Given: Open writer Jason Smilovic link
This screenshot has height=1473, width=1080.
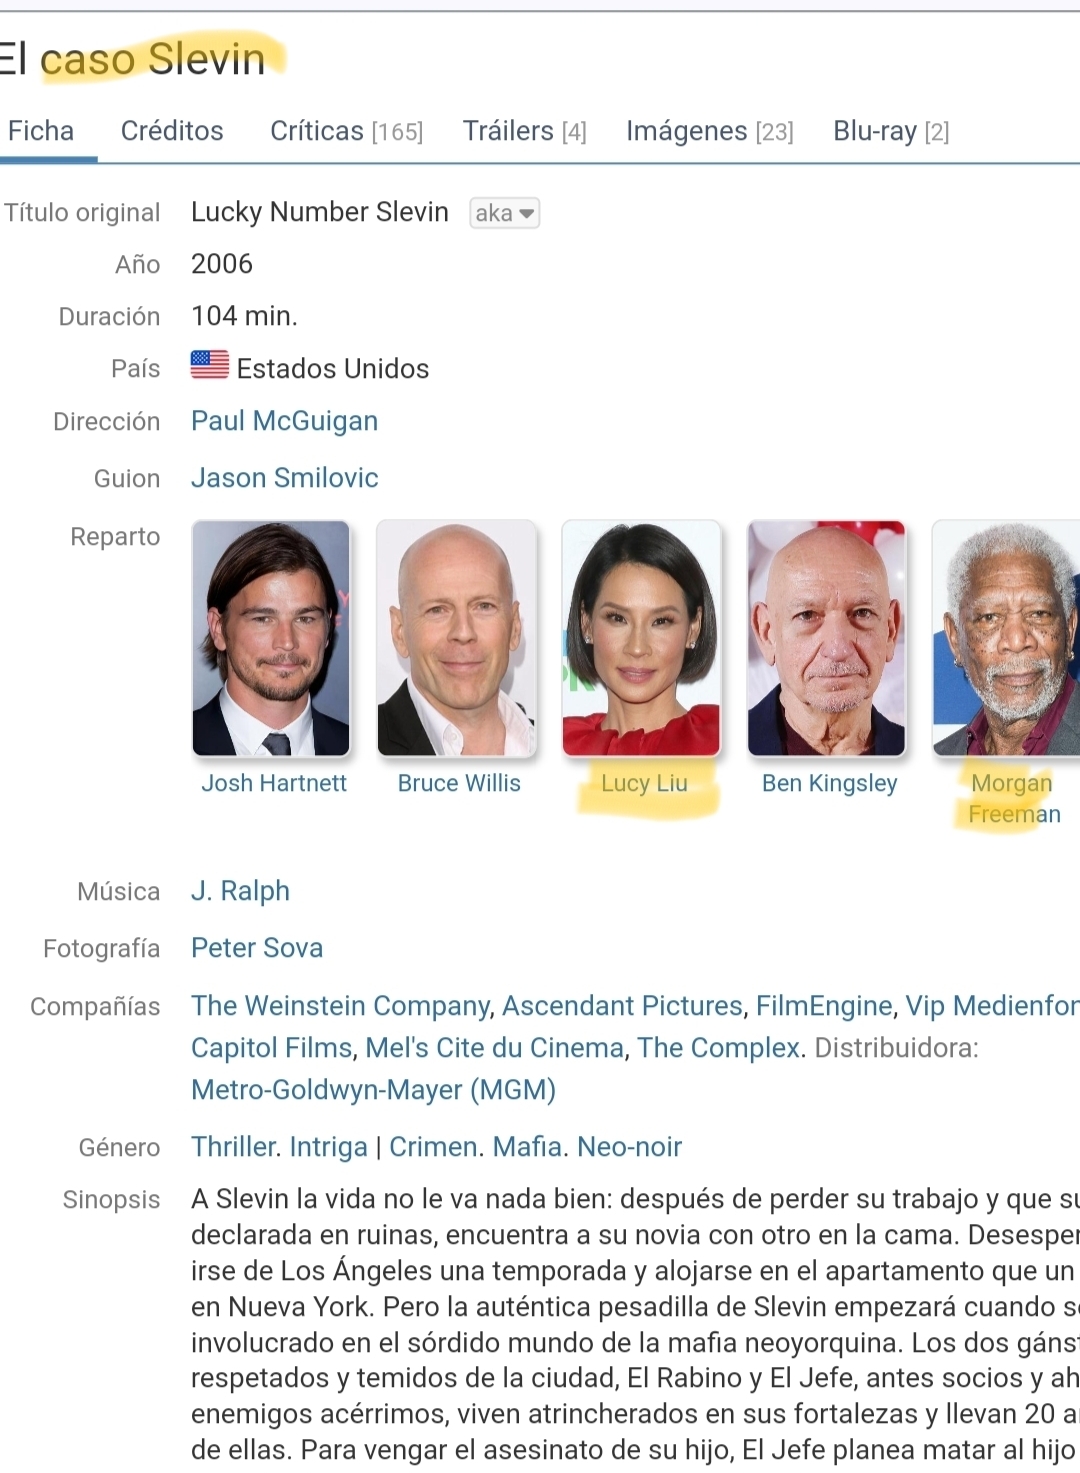Looking at the screenshot, I should click(x=284, y=478).
